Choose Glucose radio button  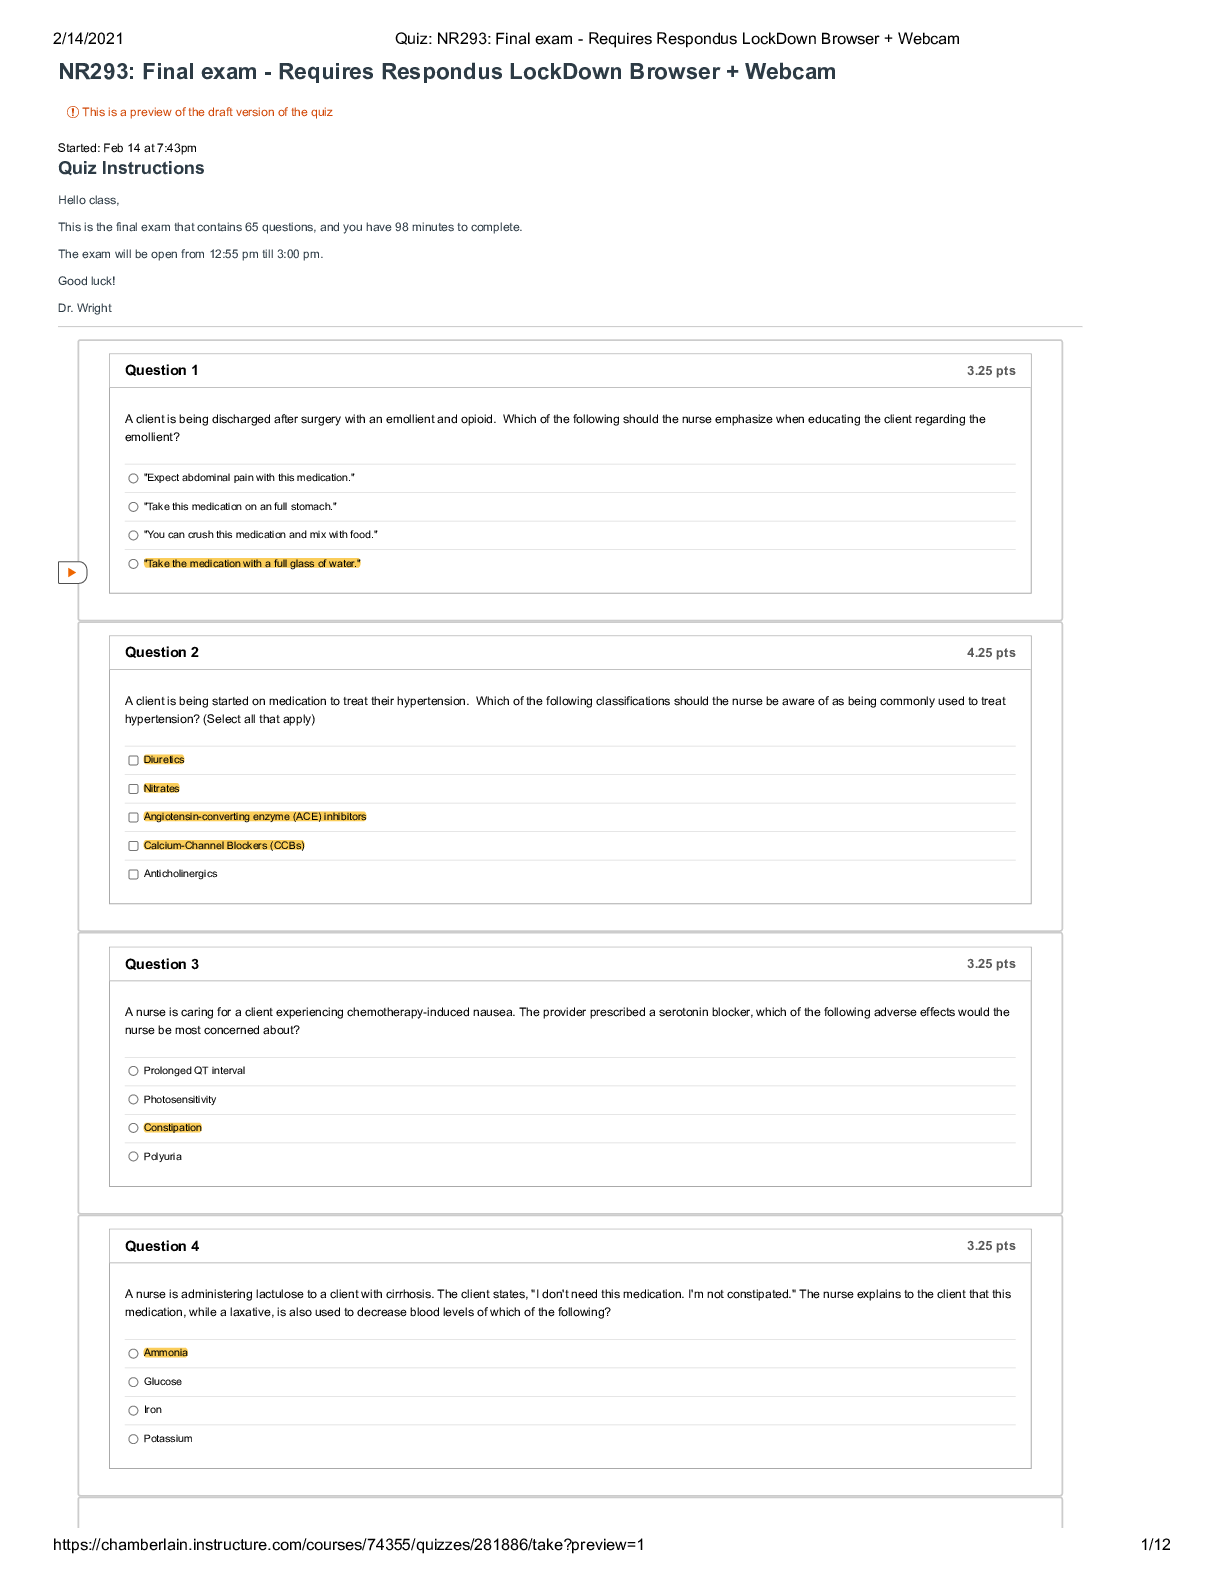click(133, 1382)
